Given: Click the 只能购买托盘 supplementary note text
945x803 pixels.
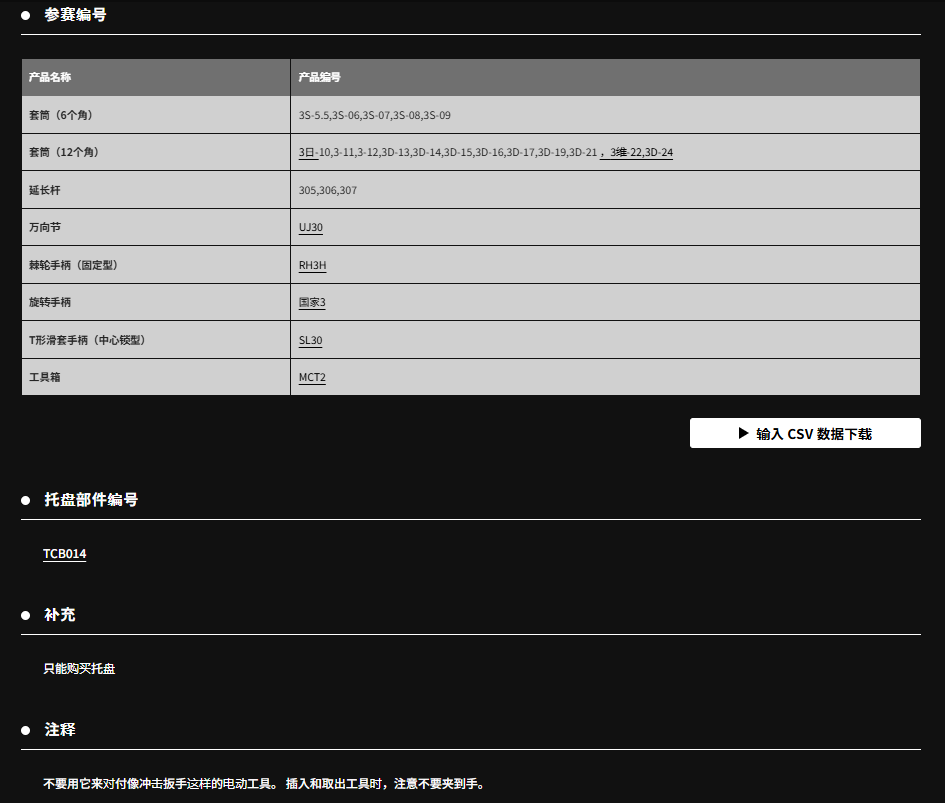Looking at the screenshot, I should coord(79,668).
